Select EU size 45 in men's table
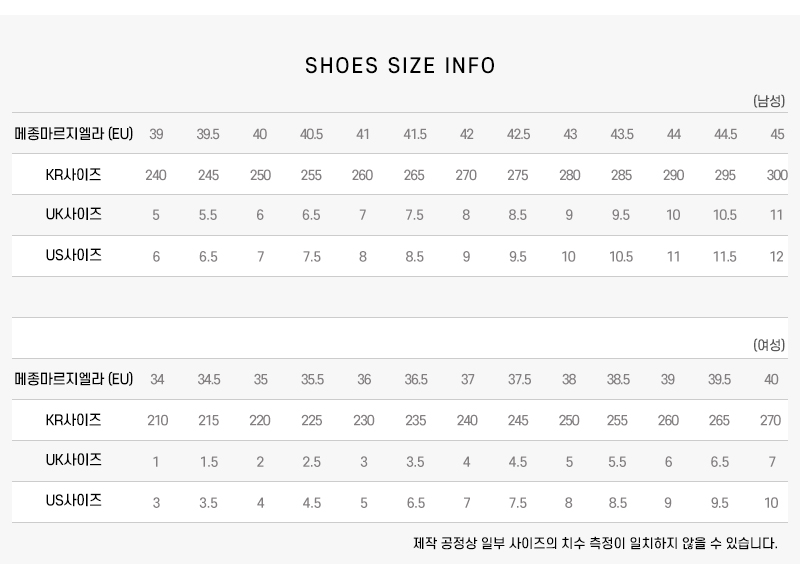The width and height of the screenshot is (800, 581). [x=777, y=134]
